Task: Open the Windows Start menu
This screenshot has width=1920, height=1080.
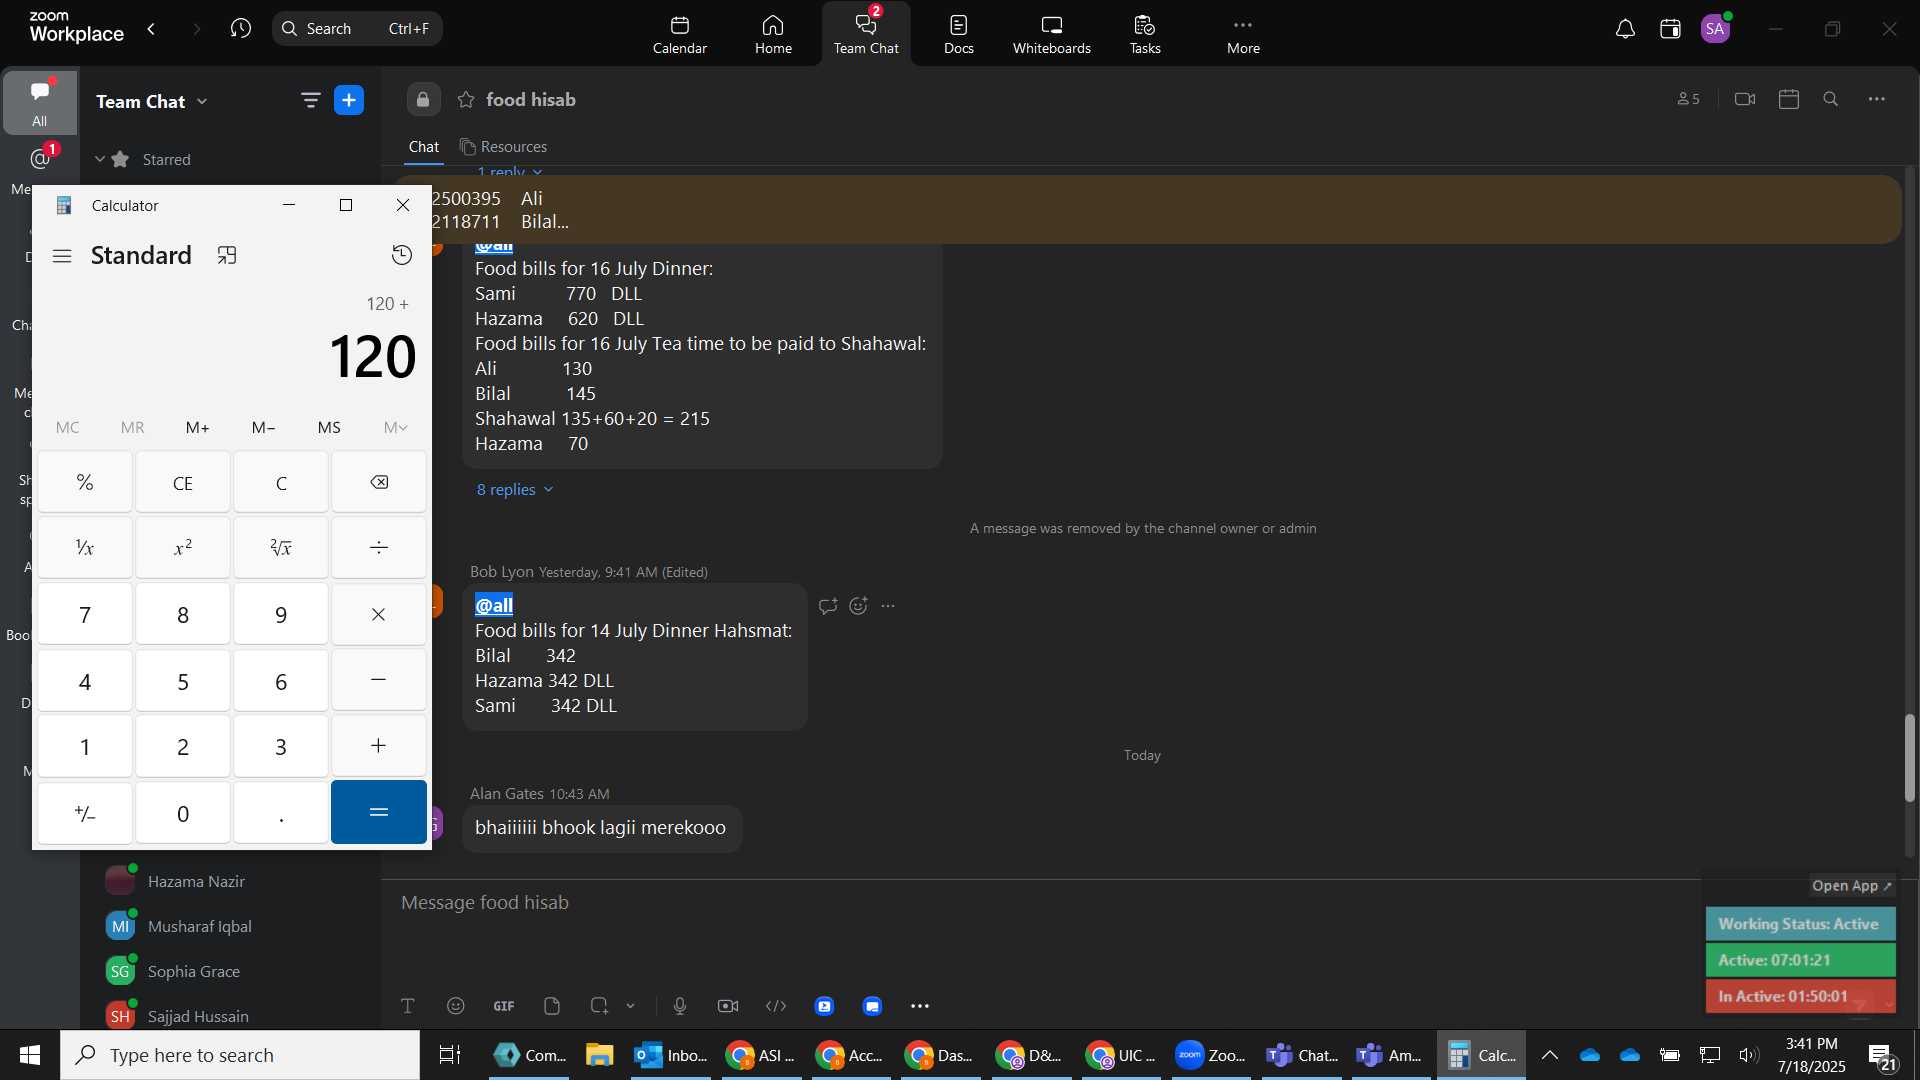Action: [30, 1055]
